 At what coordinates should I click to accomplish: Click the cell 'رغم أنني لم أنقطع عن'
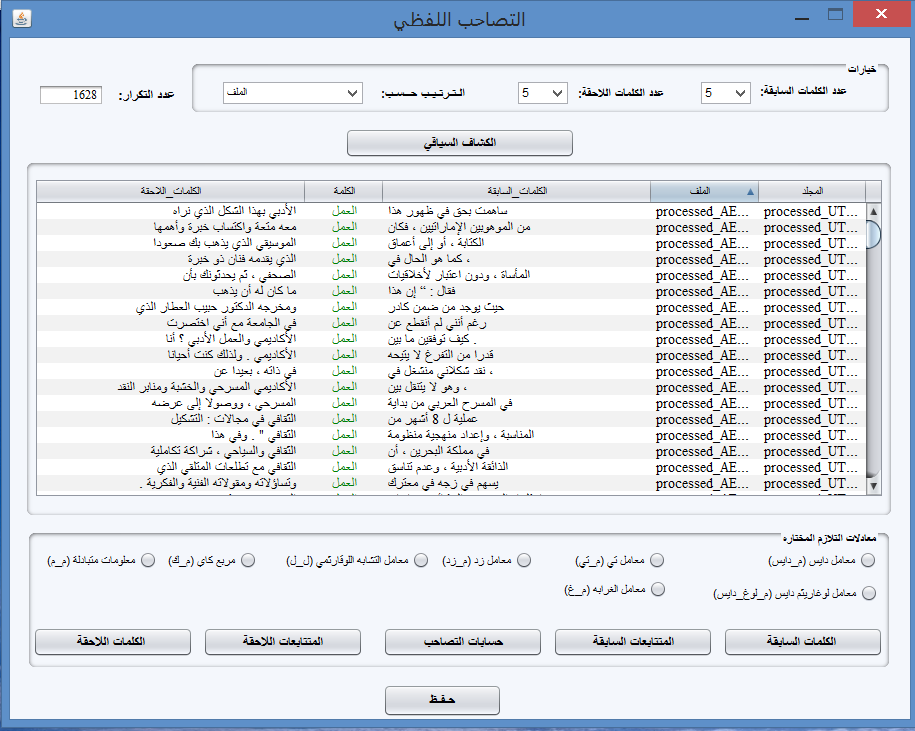click(516, 323)
